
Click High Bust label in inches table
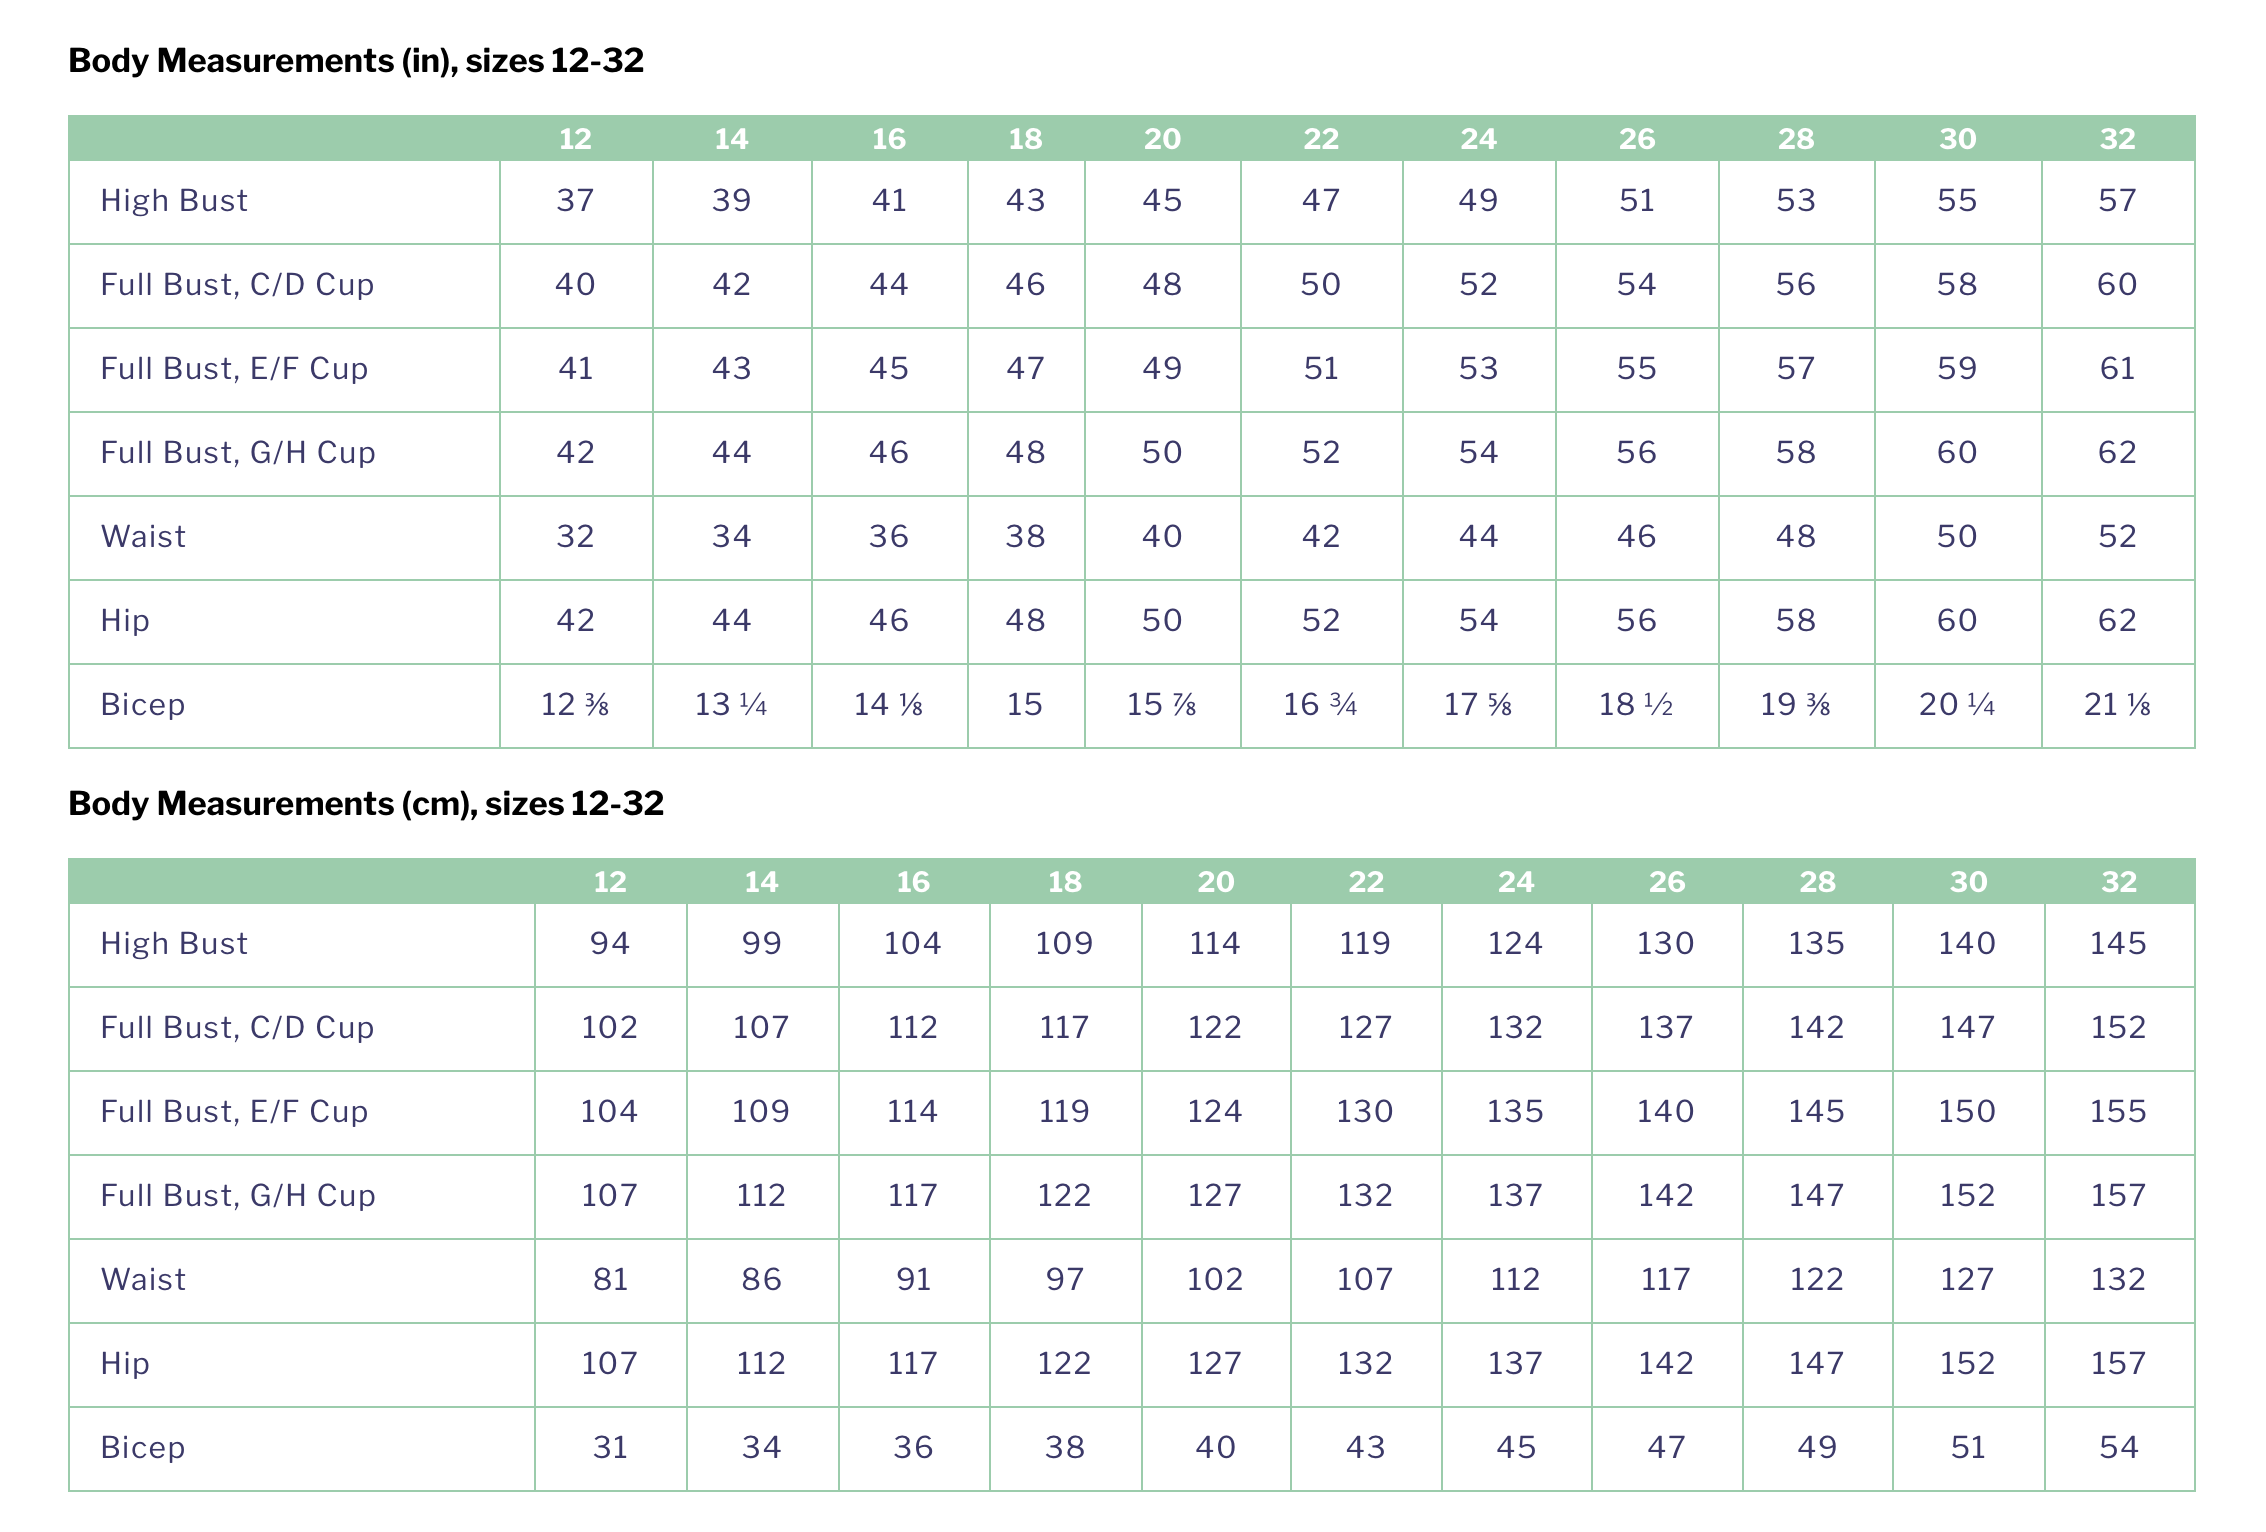click(x=174, y=201)
